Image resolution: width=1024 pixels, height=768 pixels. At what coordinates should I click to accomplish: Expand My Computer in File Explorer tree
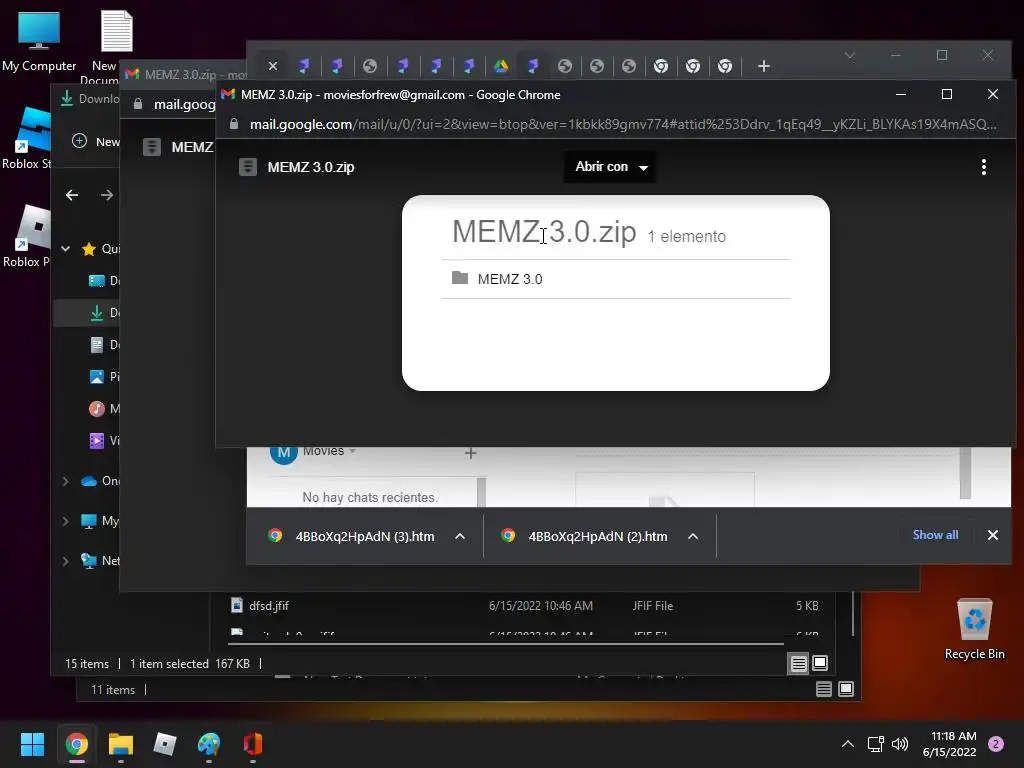(65, 521)
